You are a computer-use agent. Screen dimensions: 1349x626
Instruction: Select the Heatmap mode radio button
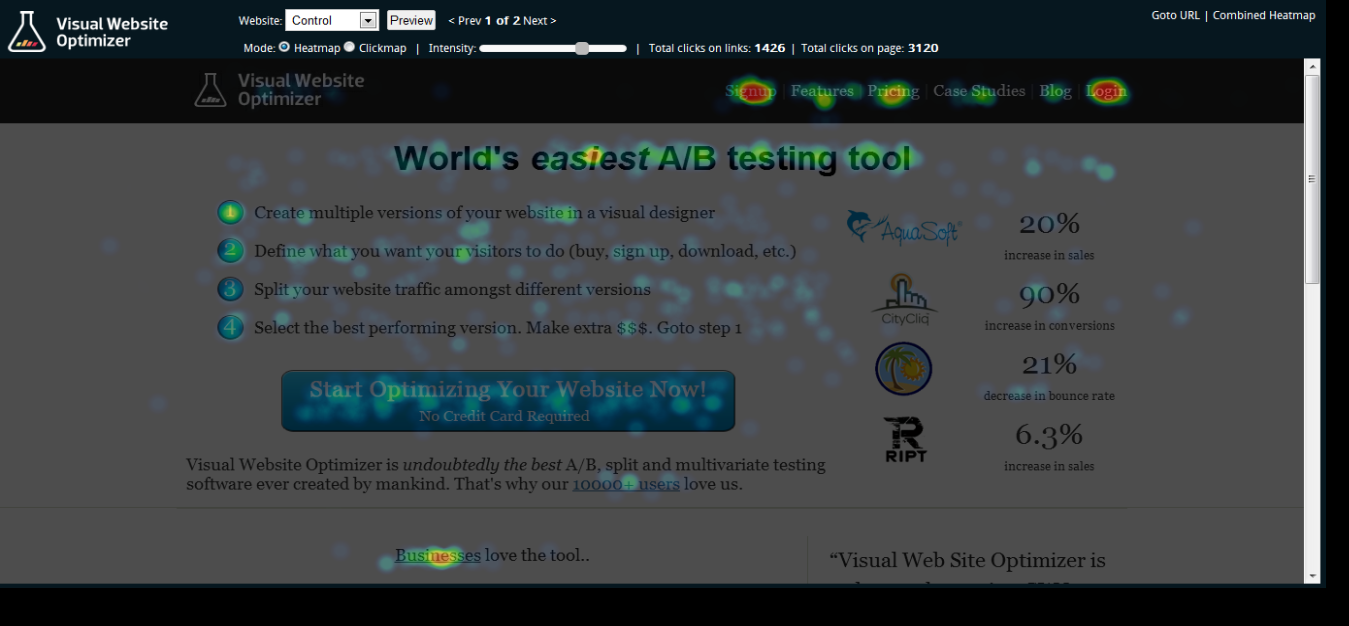click(284, 47)
